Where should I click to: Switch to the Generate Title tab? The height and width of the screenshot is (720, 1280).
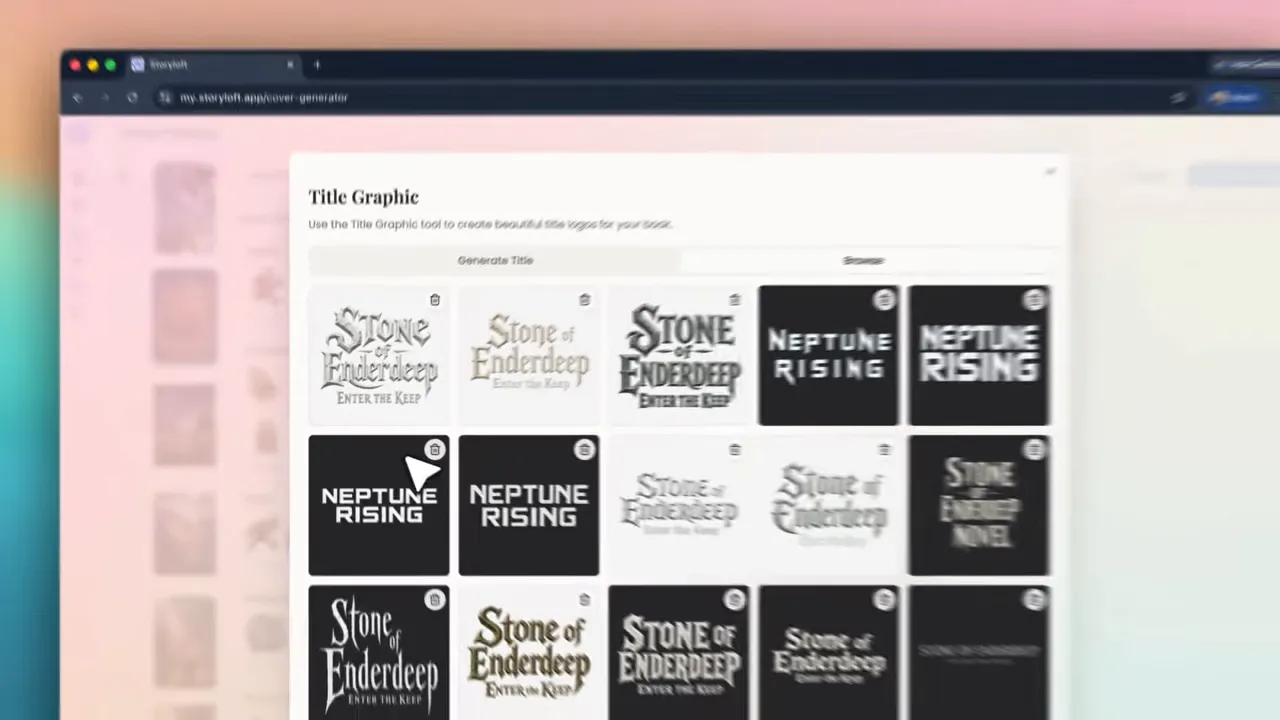click(495, 260)
